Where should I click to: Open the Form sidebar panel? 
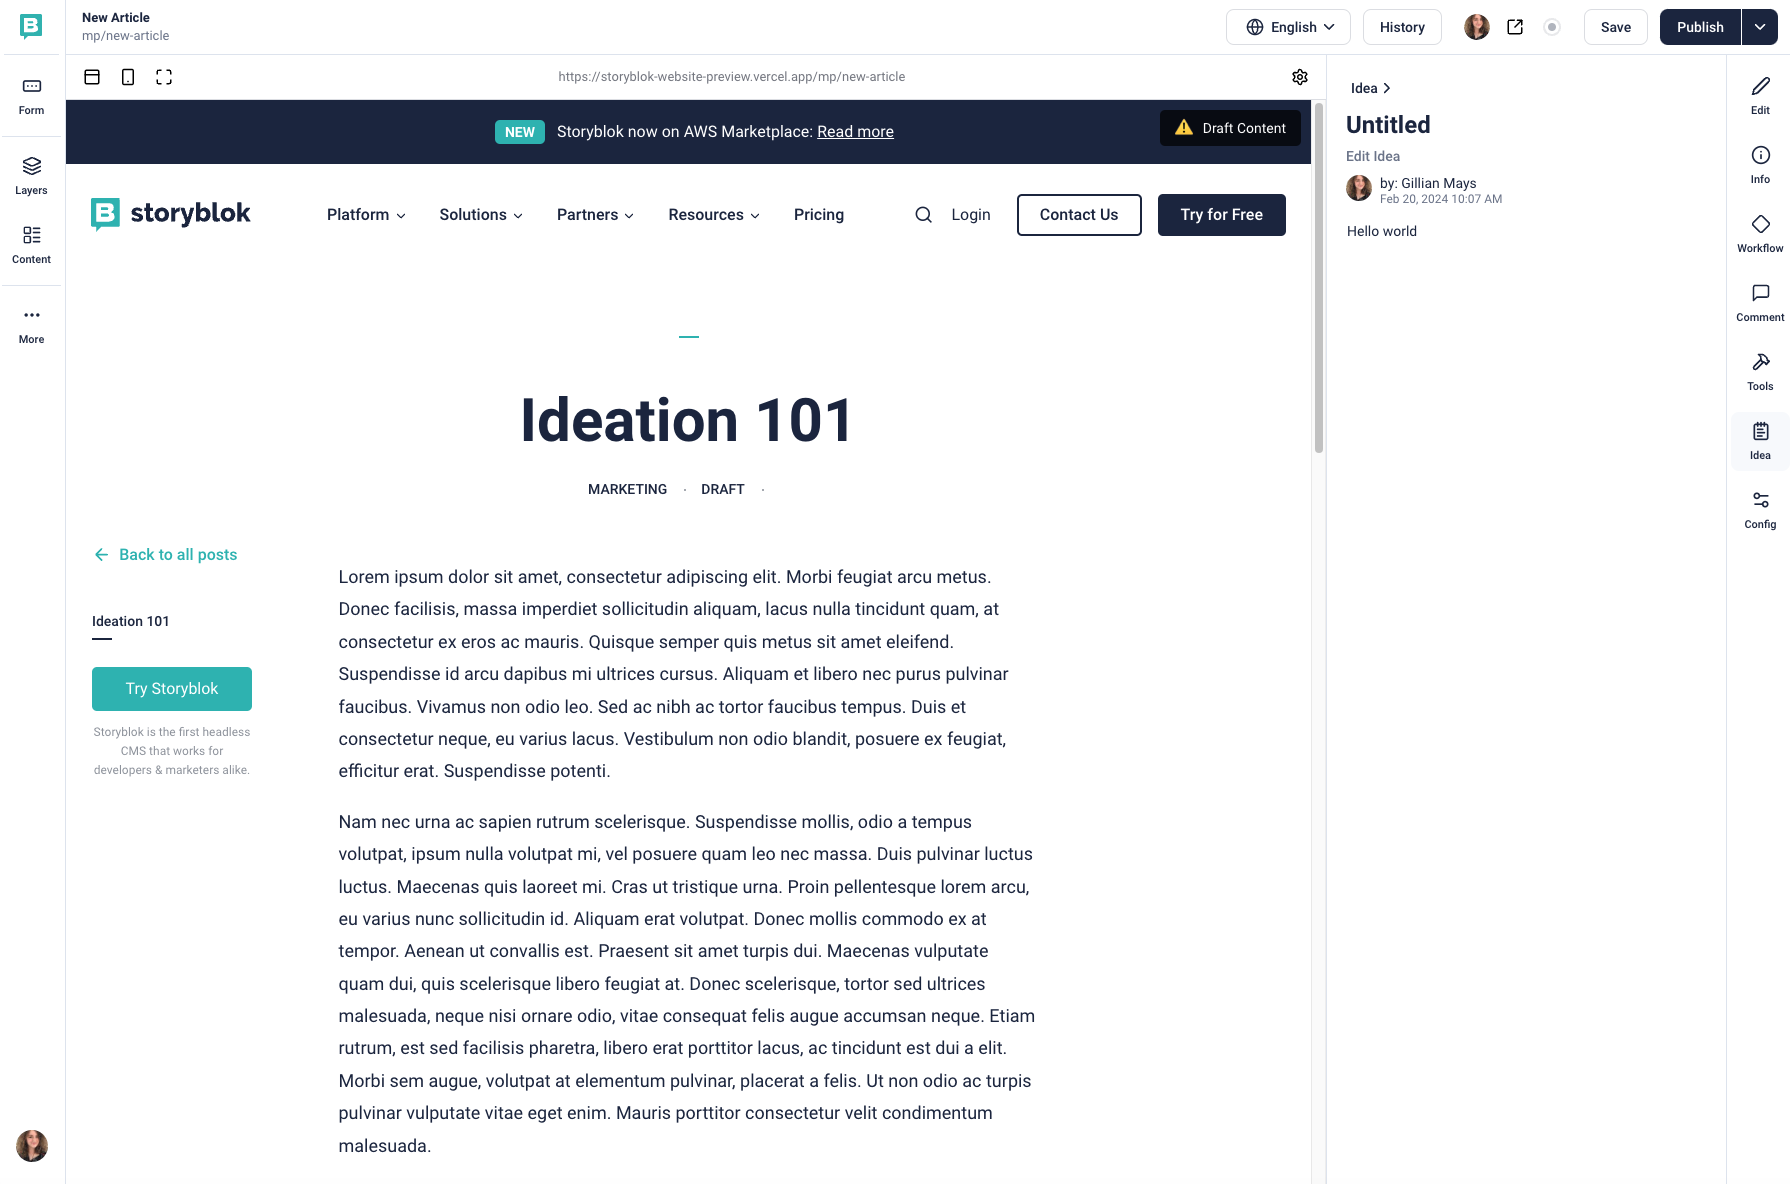click(x=31, y=96)
